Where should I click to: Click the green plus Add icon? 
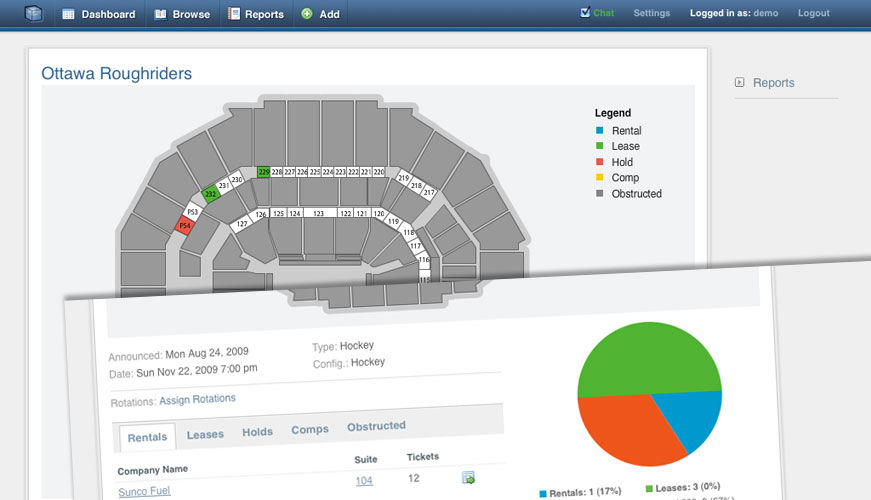(307, 14)
